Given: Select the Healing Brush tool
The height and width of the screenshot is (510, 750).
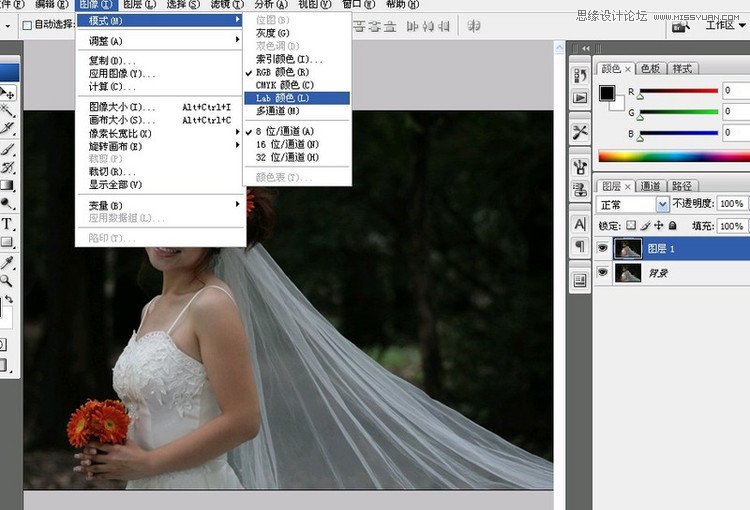Looking at the screenshot, I should [x=7, y=129].
